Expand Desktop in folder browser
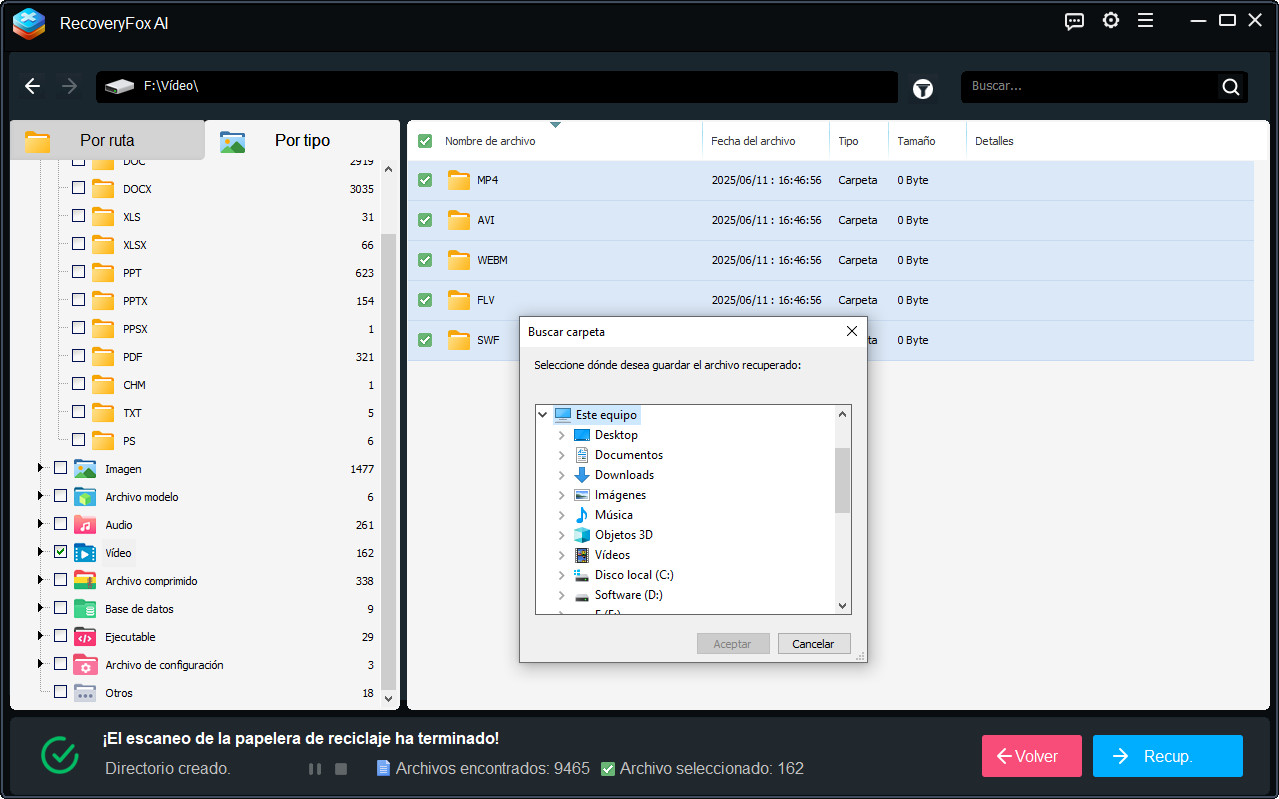 coord(562,435)
